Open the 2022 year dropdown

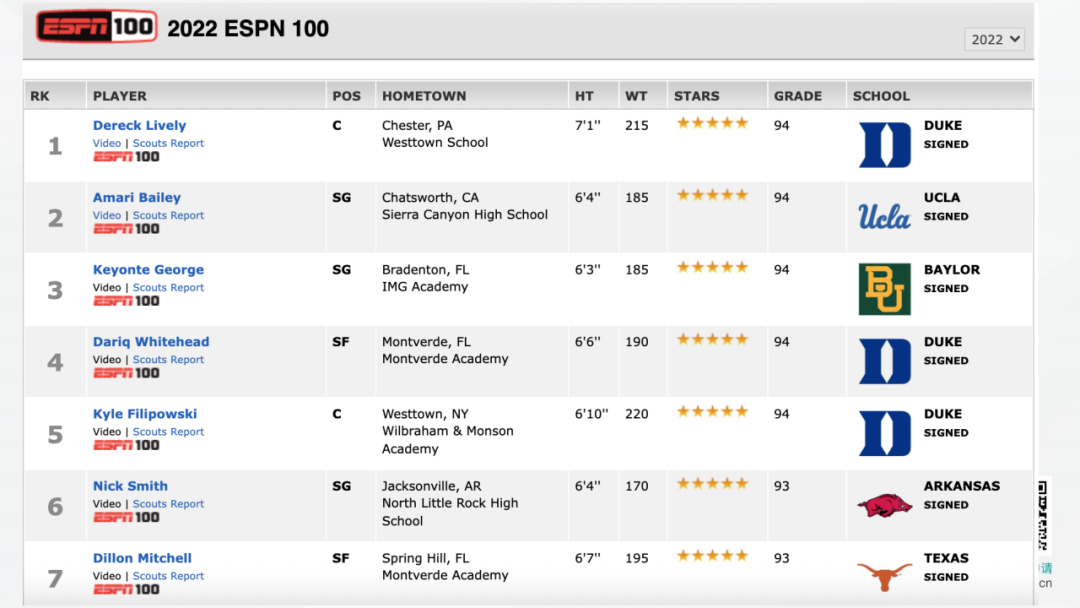click(994, 39)
